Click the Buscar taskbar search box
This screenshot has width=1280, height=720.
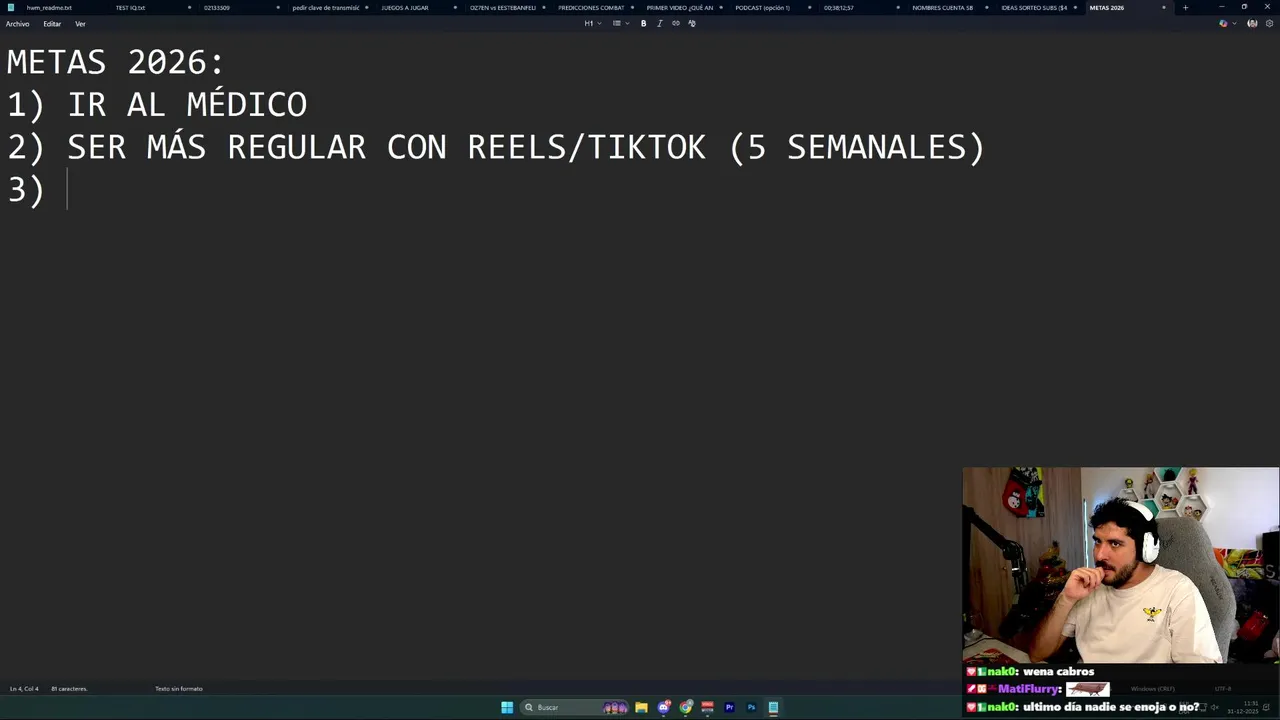[576, 708]
